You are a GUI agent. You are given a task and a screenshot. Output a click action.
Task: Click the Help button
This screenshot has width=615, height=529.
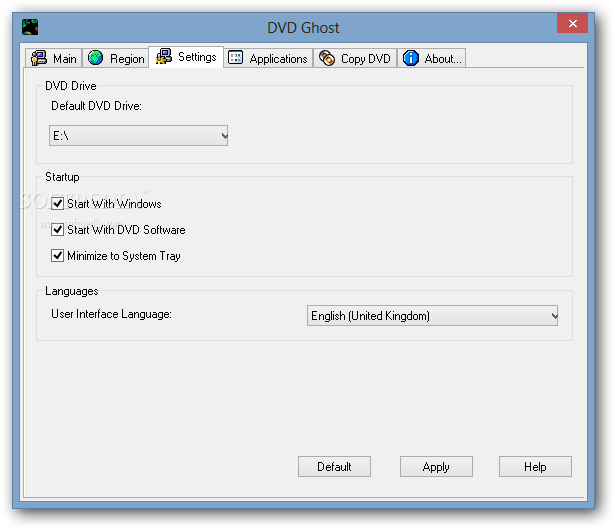535,467
